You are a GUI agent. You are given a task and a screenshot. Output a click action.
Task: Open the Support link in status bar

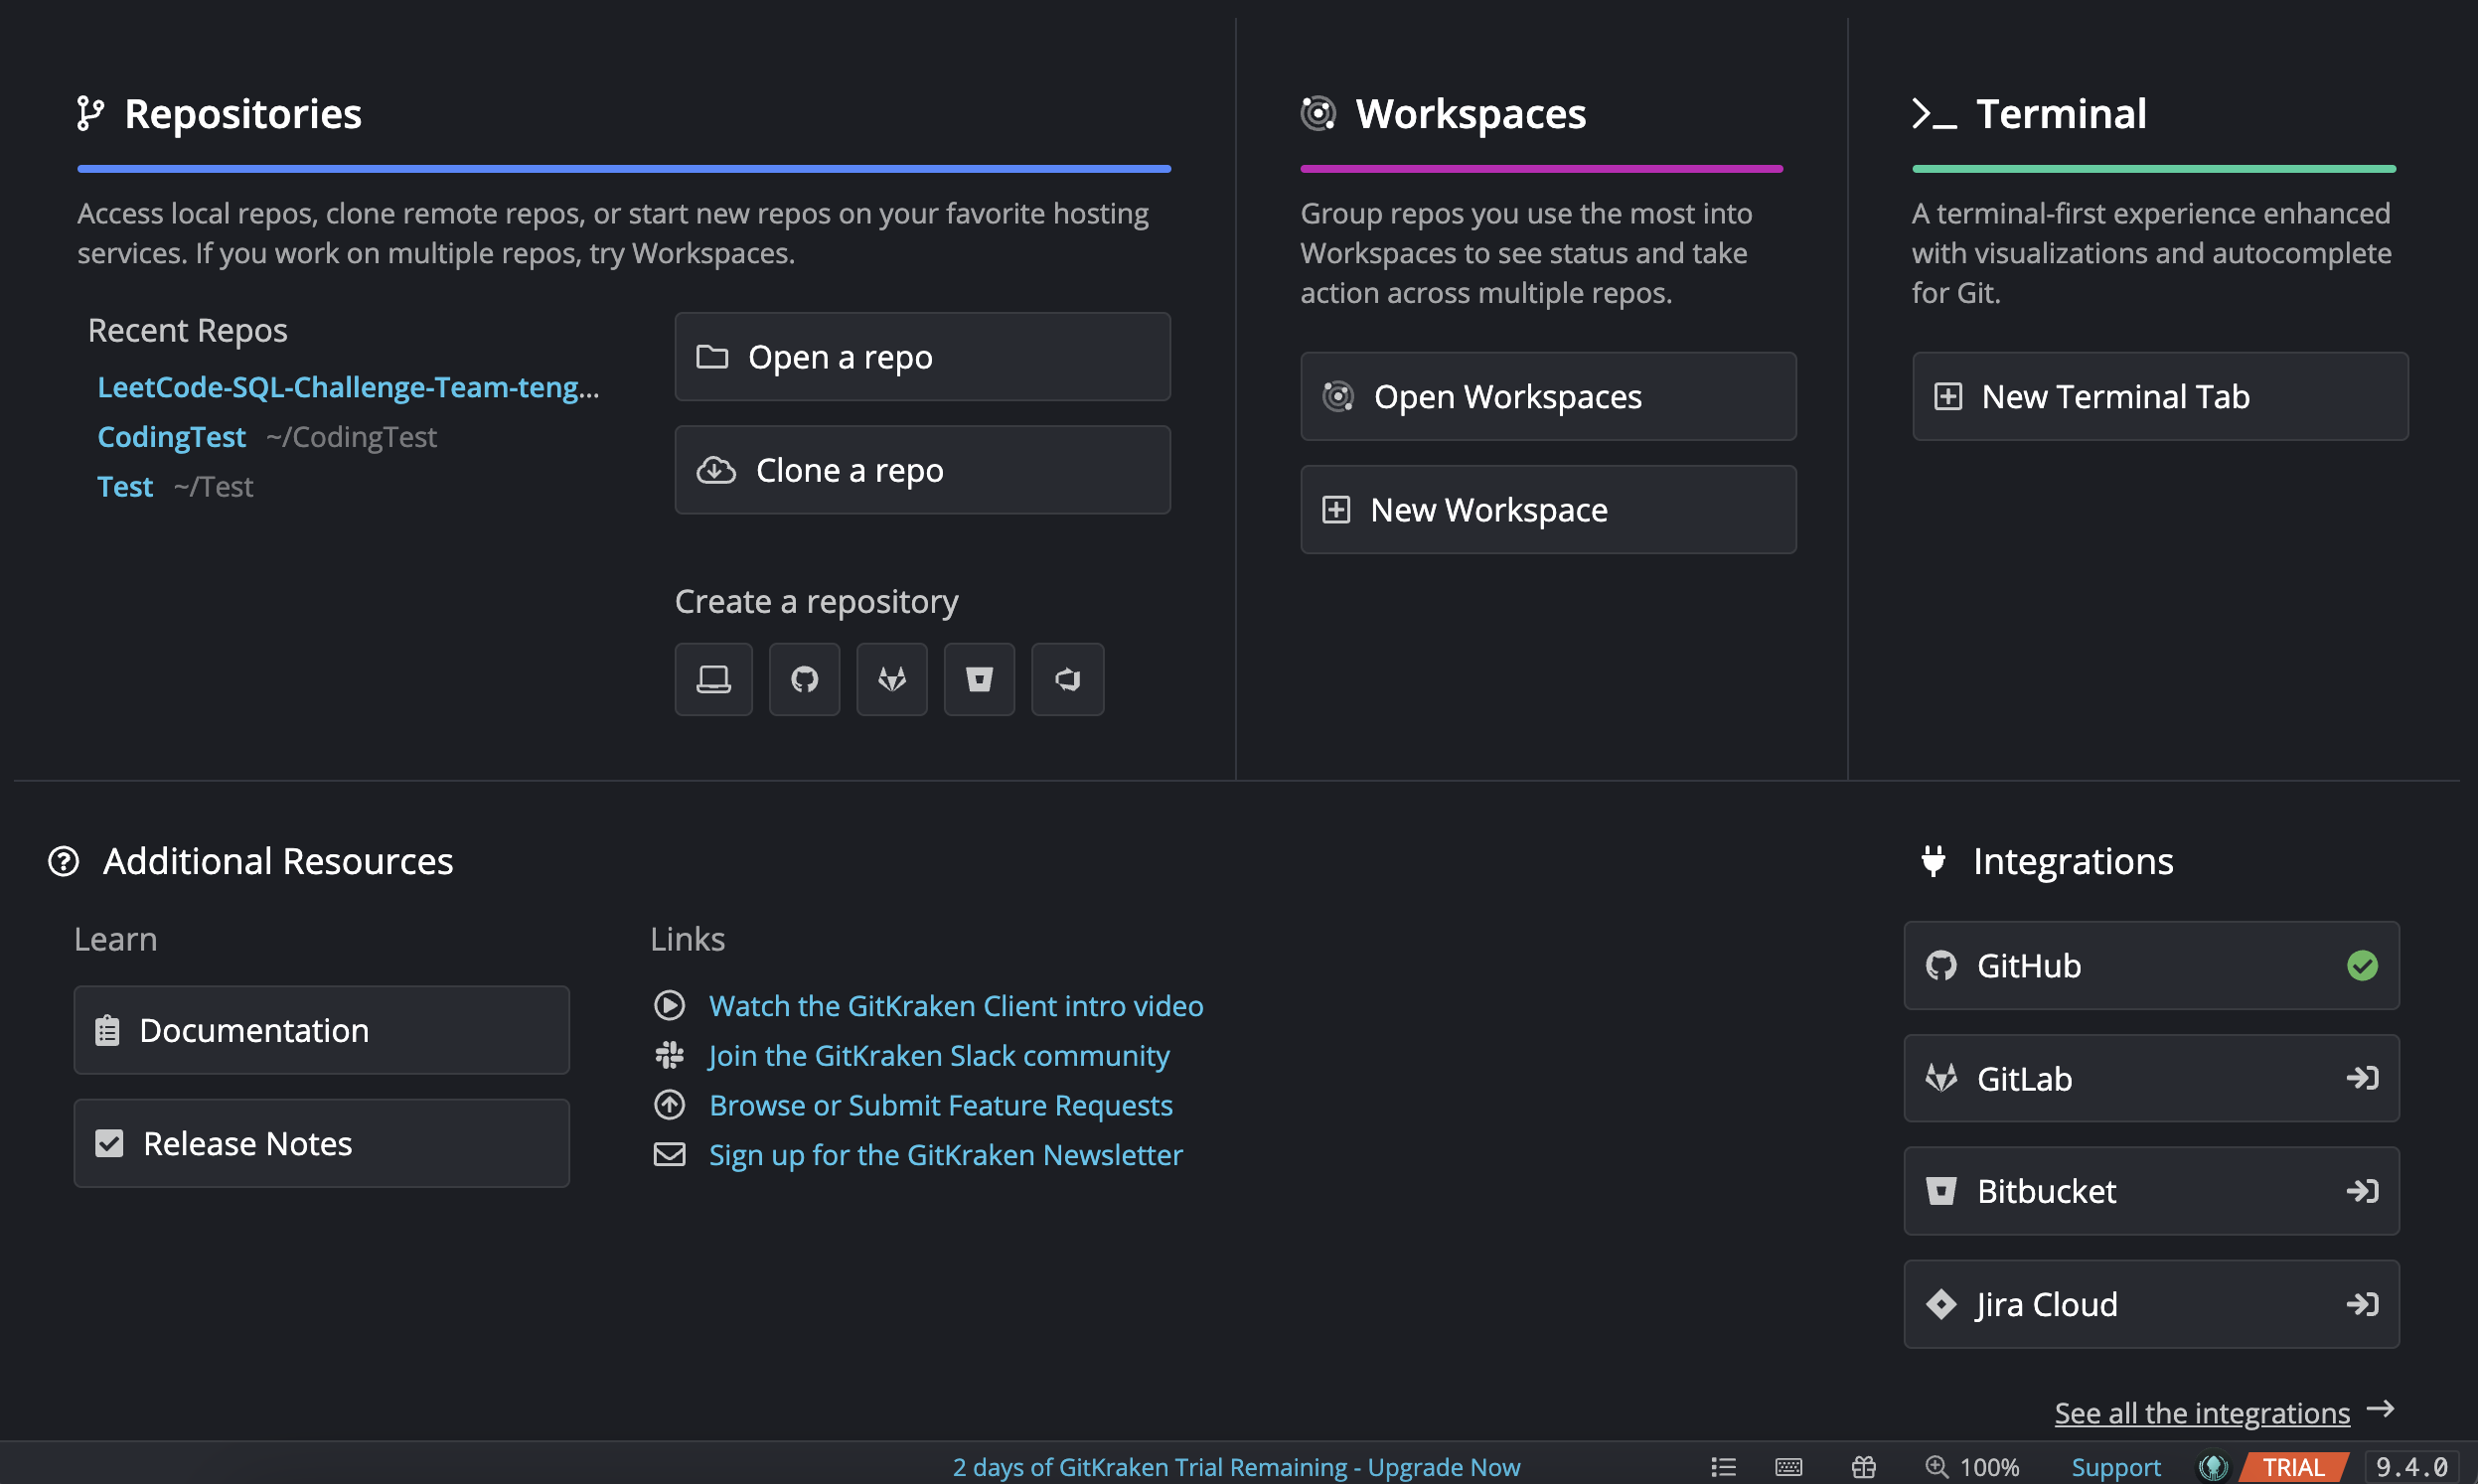(2116, 1467)
